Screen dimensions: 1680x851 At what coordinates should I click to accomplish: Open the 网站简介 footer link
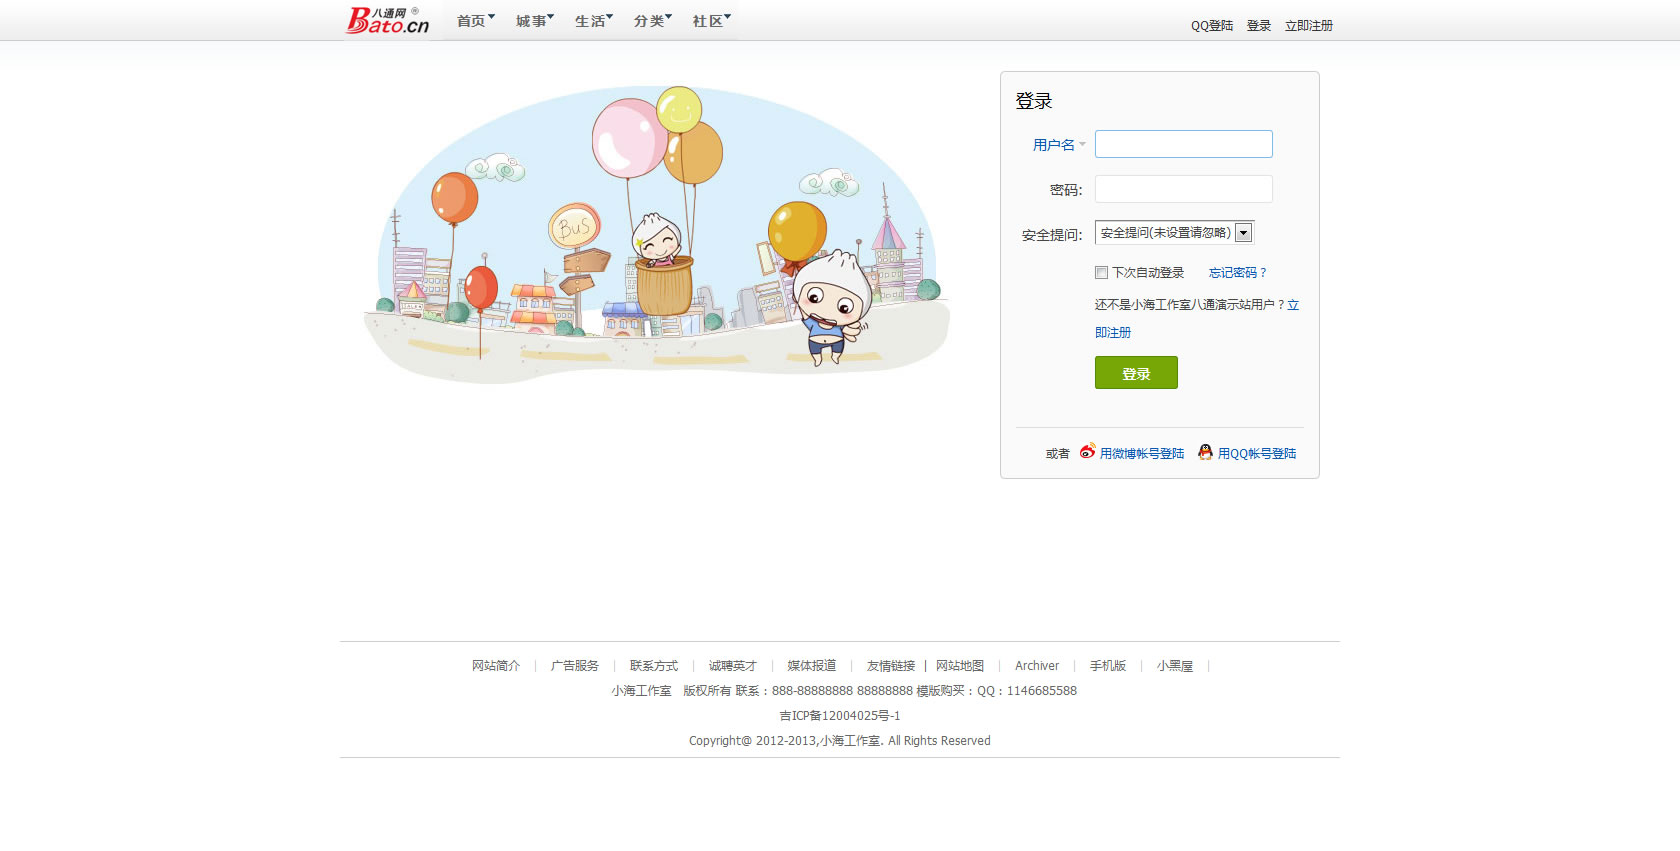pos(496,666)
